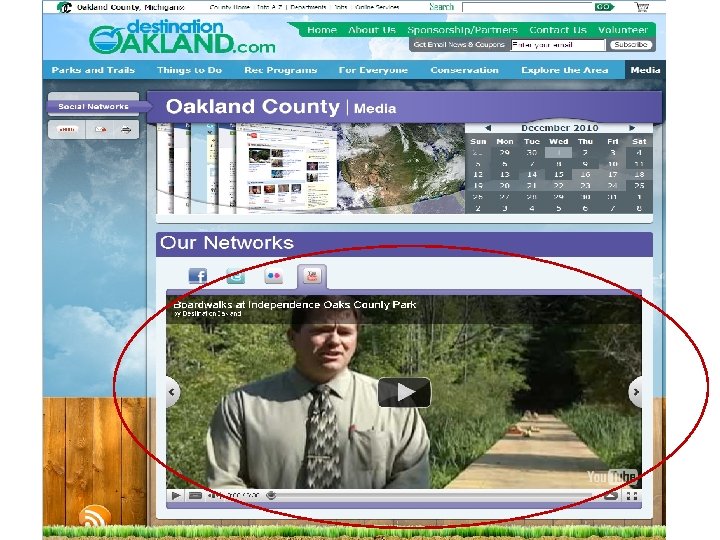The image size is (720, 540).
Task: Click the Departments link in the top bar
Action: (308, 7)
